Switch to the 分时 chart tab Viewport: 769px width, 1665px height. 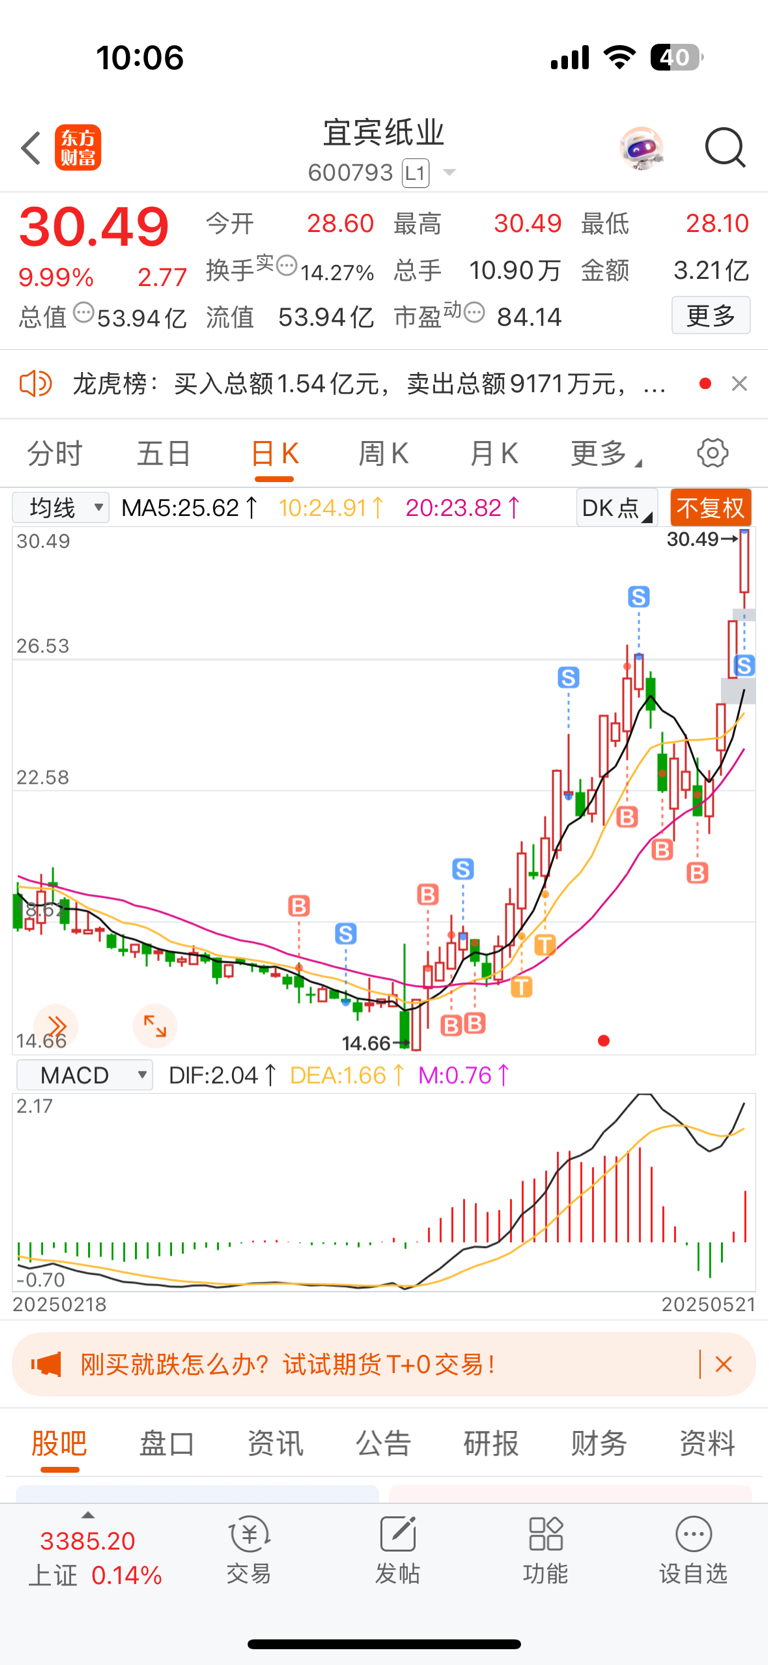[54, 454]
